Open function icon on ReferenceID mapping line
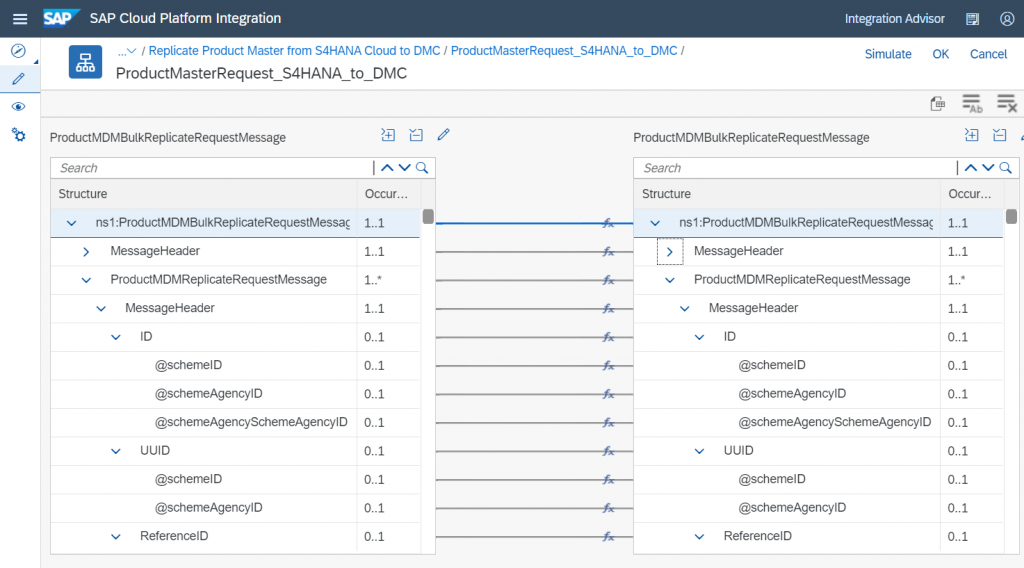Viewport: 1024px width, 568px height. click(x=609, y=537)
